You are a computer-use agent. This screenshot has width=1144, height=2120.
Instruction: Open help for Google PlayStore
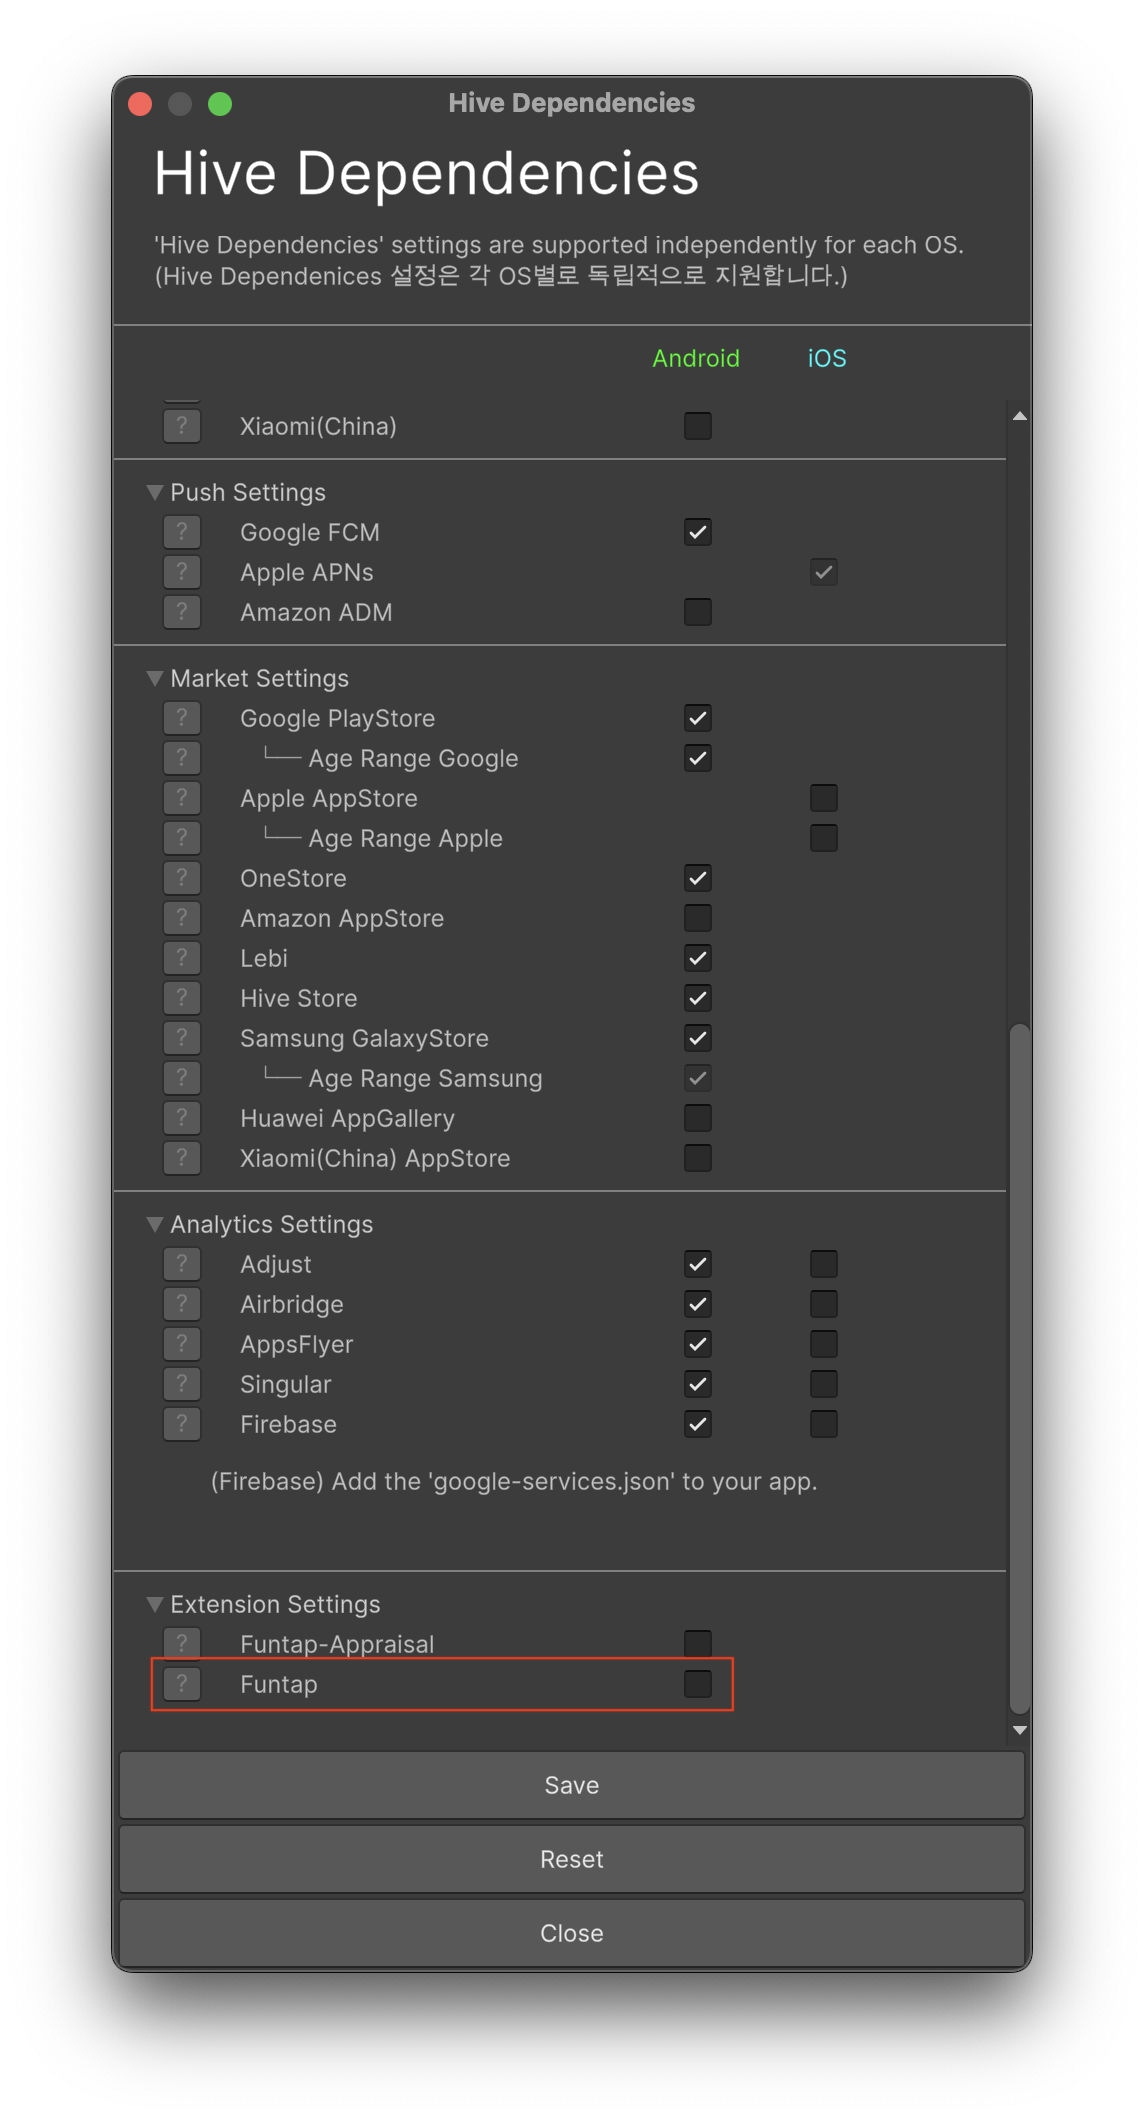click(x=182, y=718)
